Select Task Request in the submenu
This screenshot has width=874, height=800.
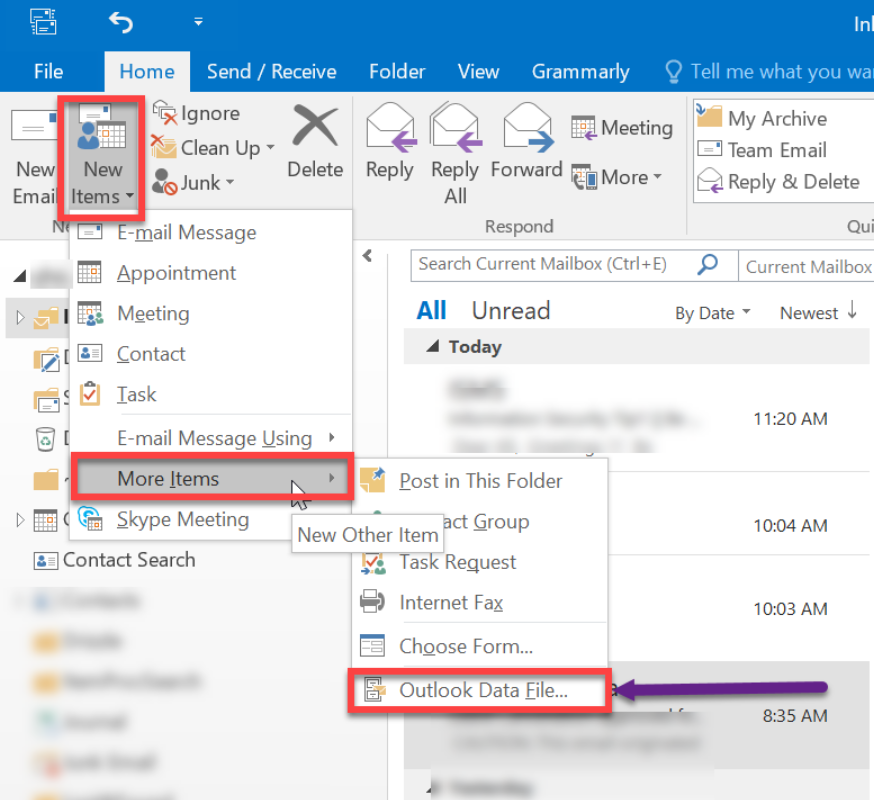click(x=481, y=562)
